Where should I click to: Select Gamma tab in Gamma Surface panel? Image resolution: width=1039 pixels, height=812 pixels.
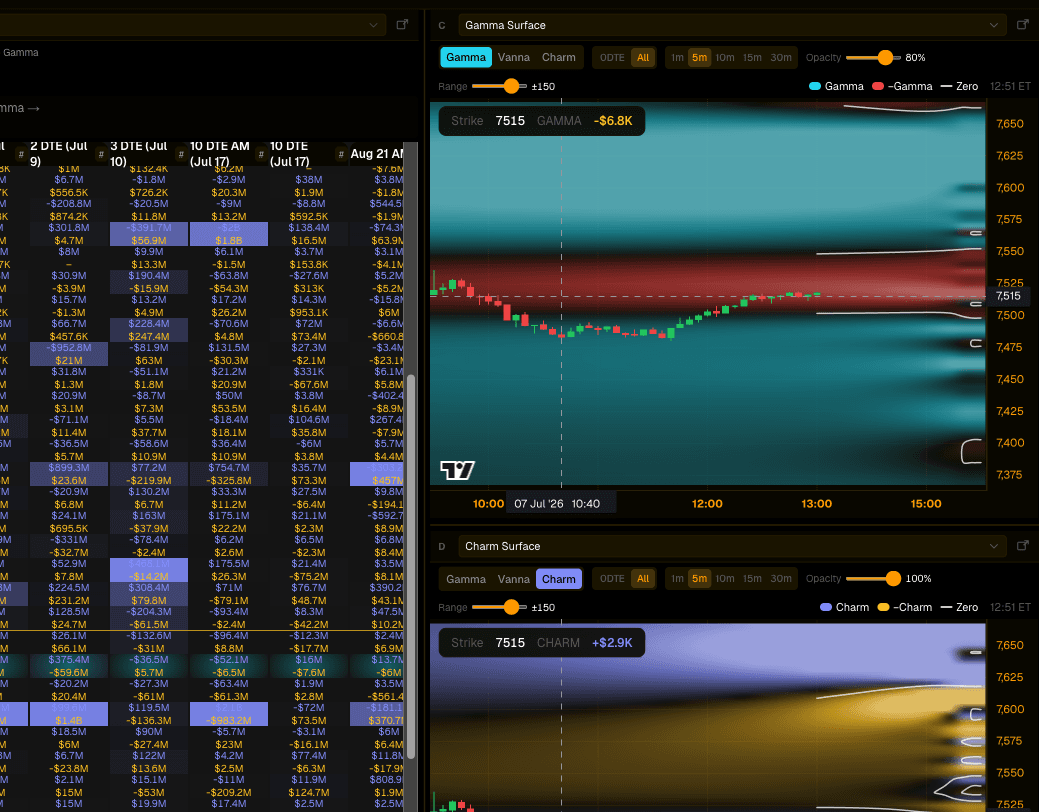pyautogui.click(x=466, y=58)
